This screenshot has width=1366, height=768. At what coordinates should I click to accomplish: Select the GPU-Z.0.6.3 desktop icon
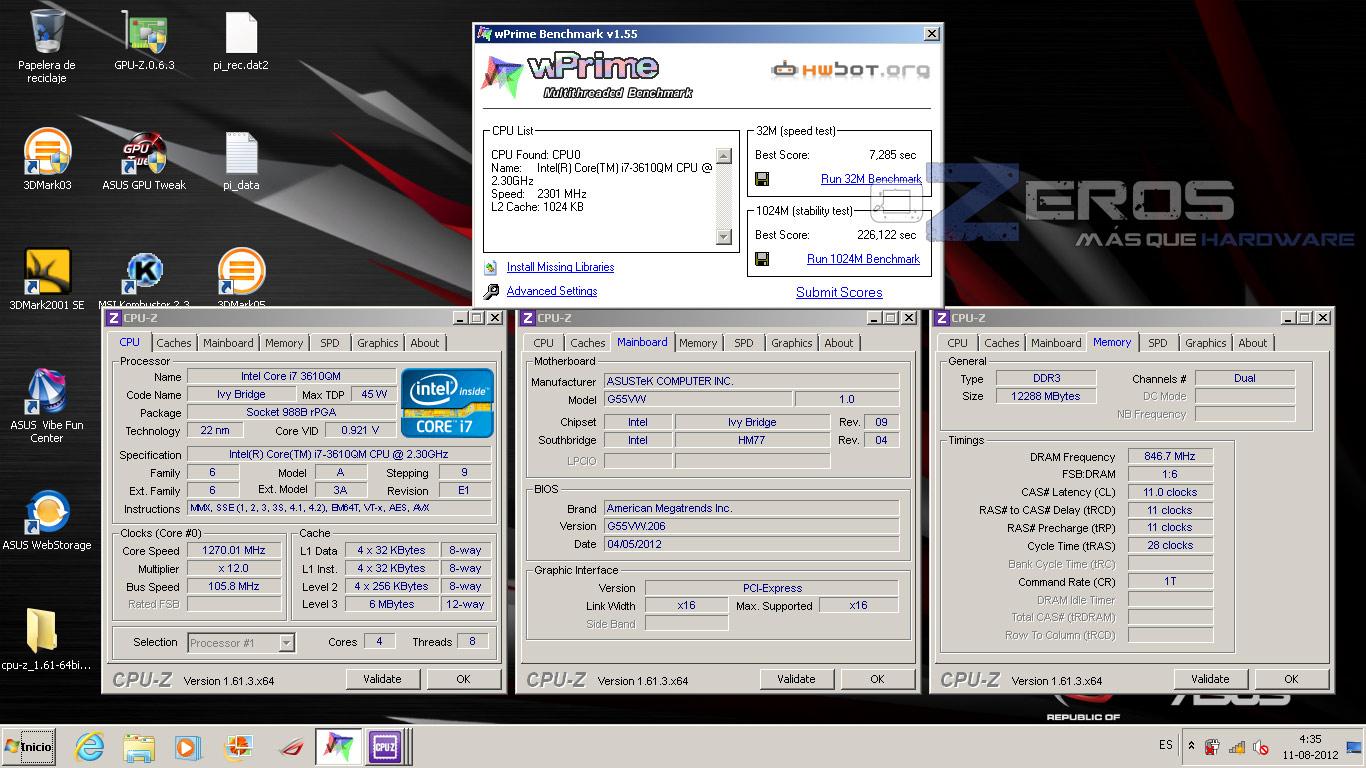click(x=144, y=33)
